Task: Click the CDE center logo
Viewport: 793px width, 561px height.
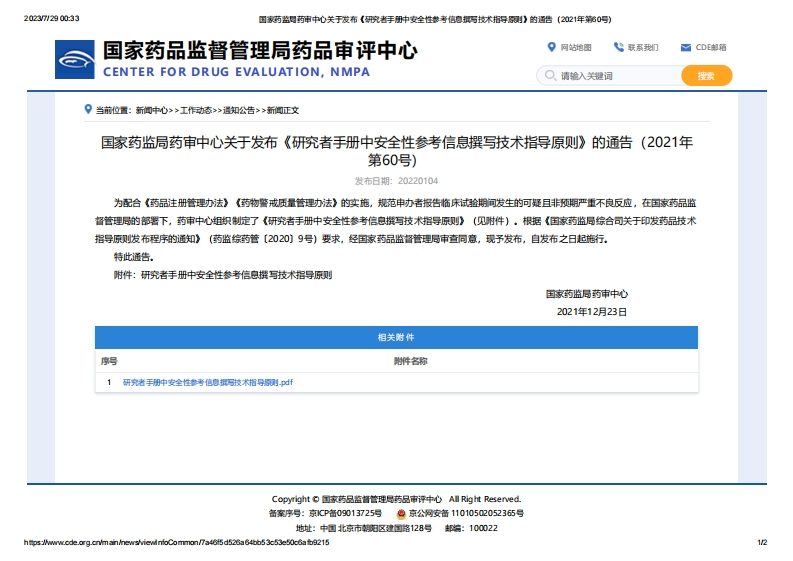Action: (x=75, y=60)
